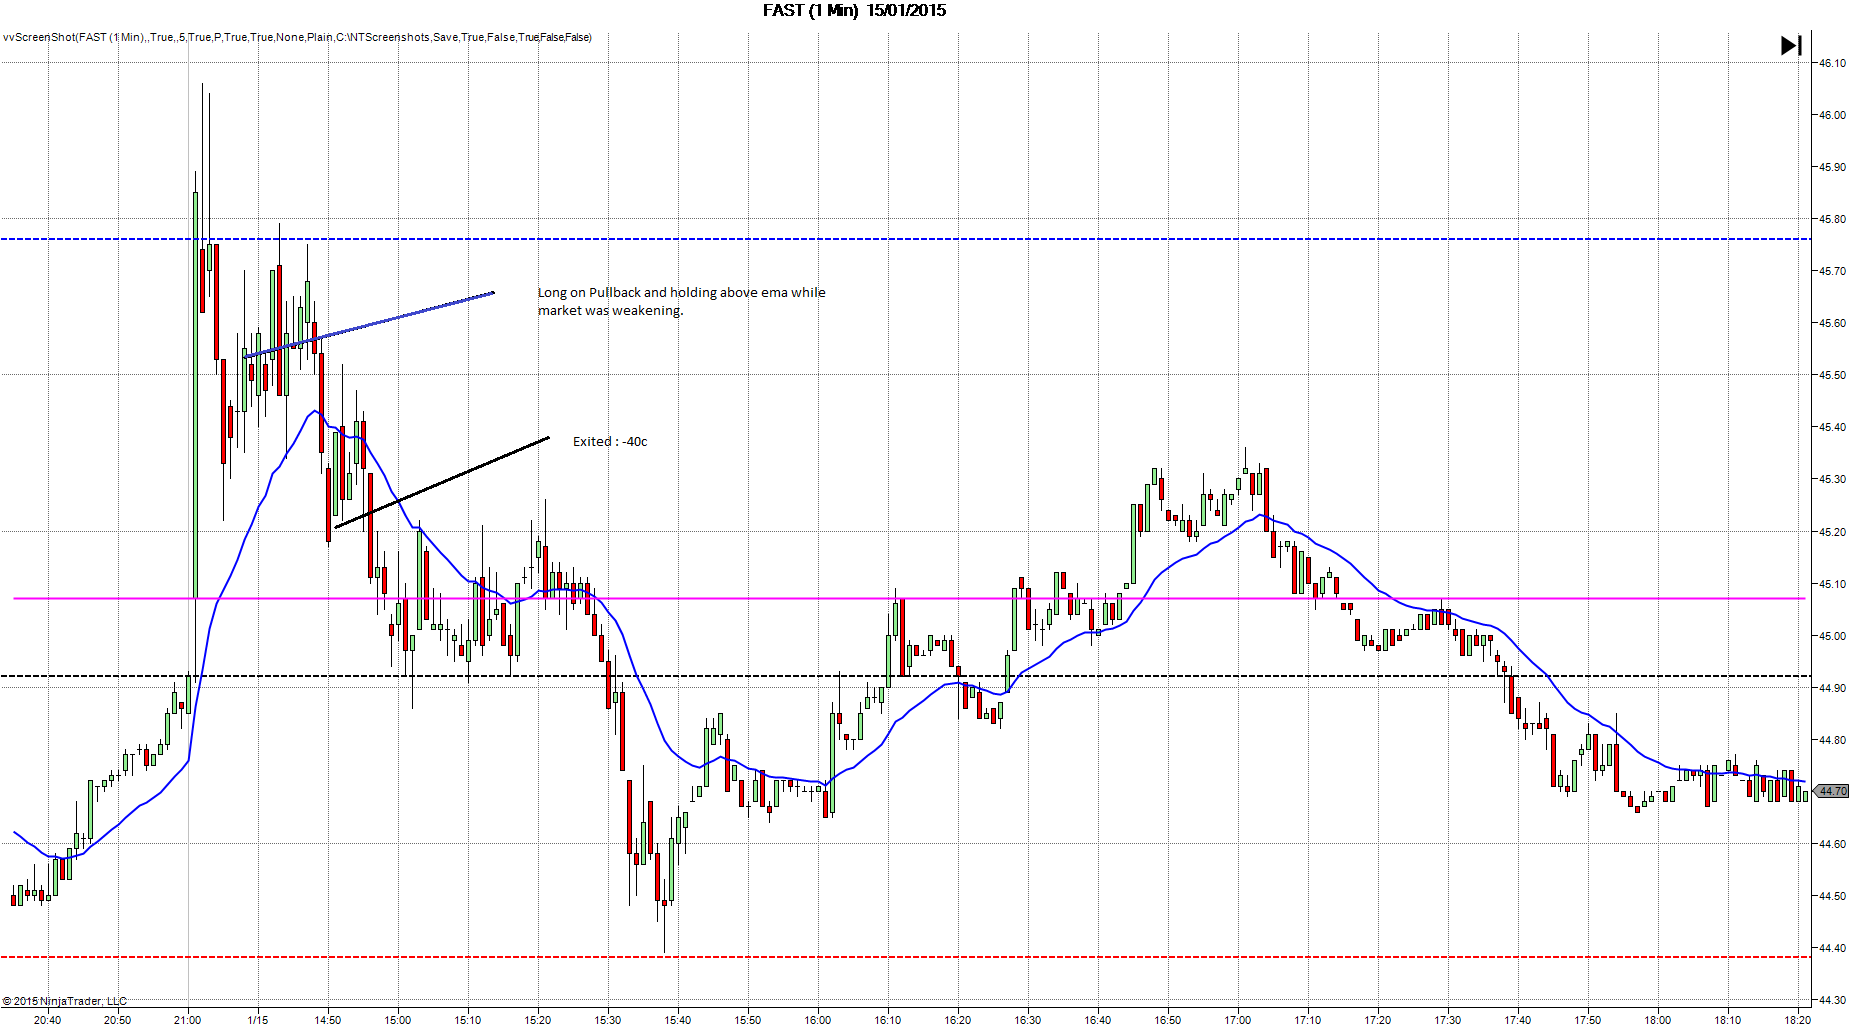Image resolution: width=1858 pixels, height=1034 pixels.
Task: Click the 45.30 price axis label
Action: pyautogui.click(x=1832, y=479)
